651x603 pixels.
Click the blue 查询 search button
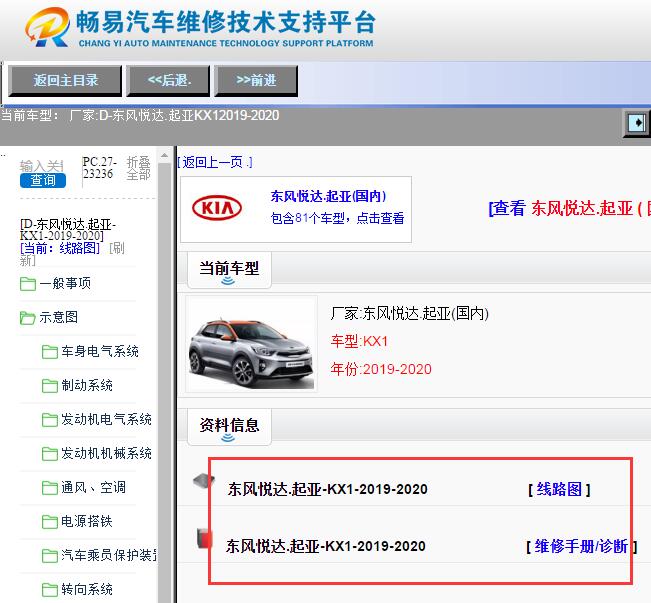(x=43, y=180)
